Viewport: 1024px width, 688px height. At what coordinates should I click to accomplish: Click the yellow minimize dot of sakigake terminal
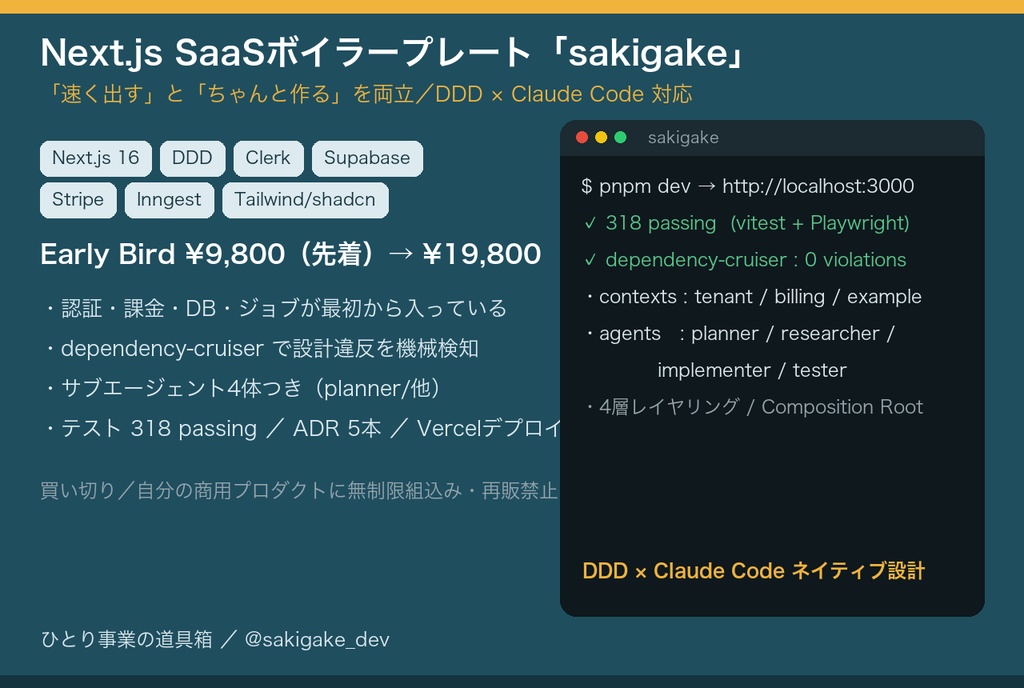click(x=601, y=137)
